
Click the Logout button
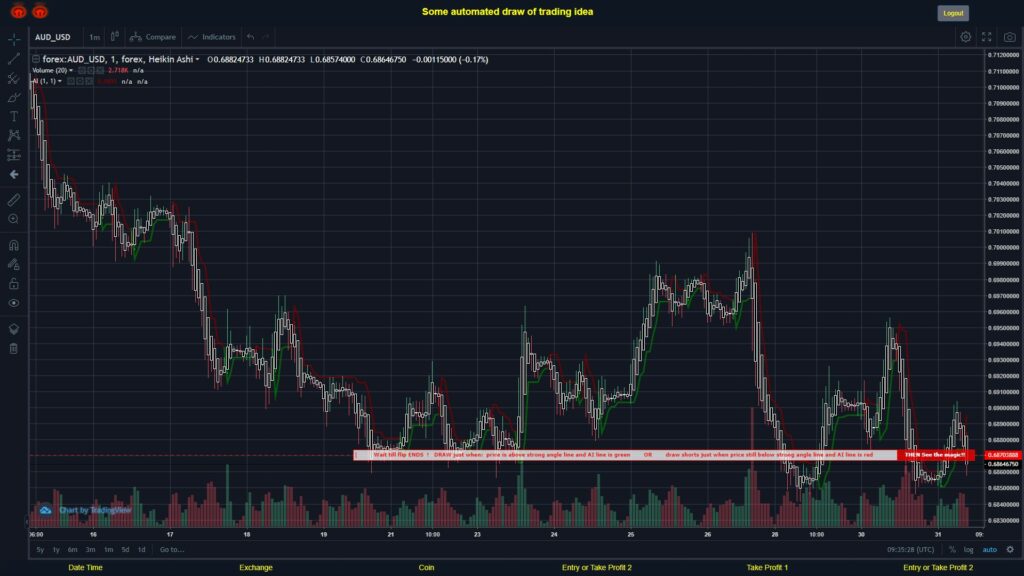point(953,13)
